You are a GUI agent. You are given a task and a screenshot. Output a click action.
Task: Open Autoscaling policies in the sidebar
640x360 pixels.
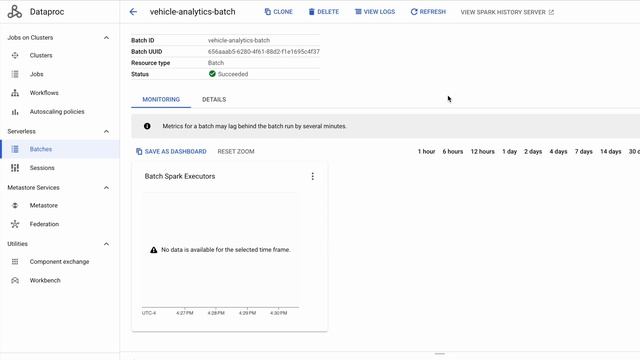(57, 112)
